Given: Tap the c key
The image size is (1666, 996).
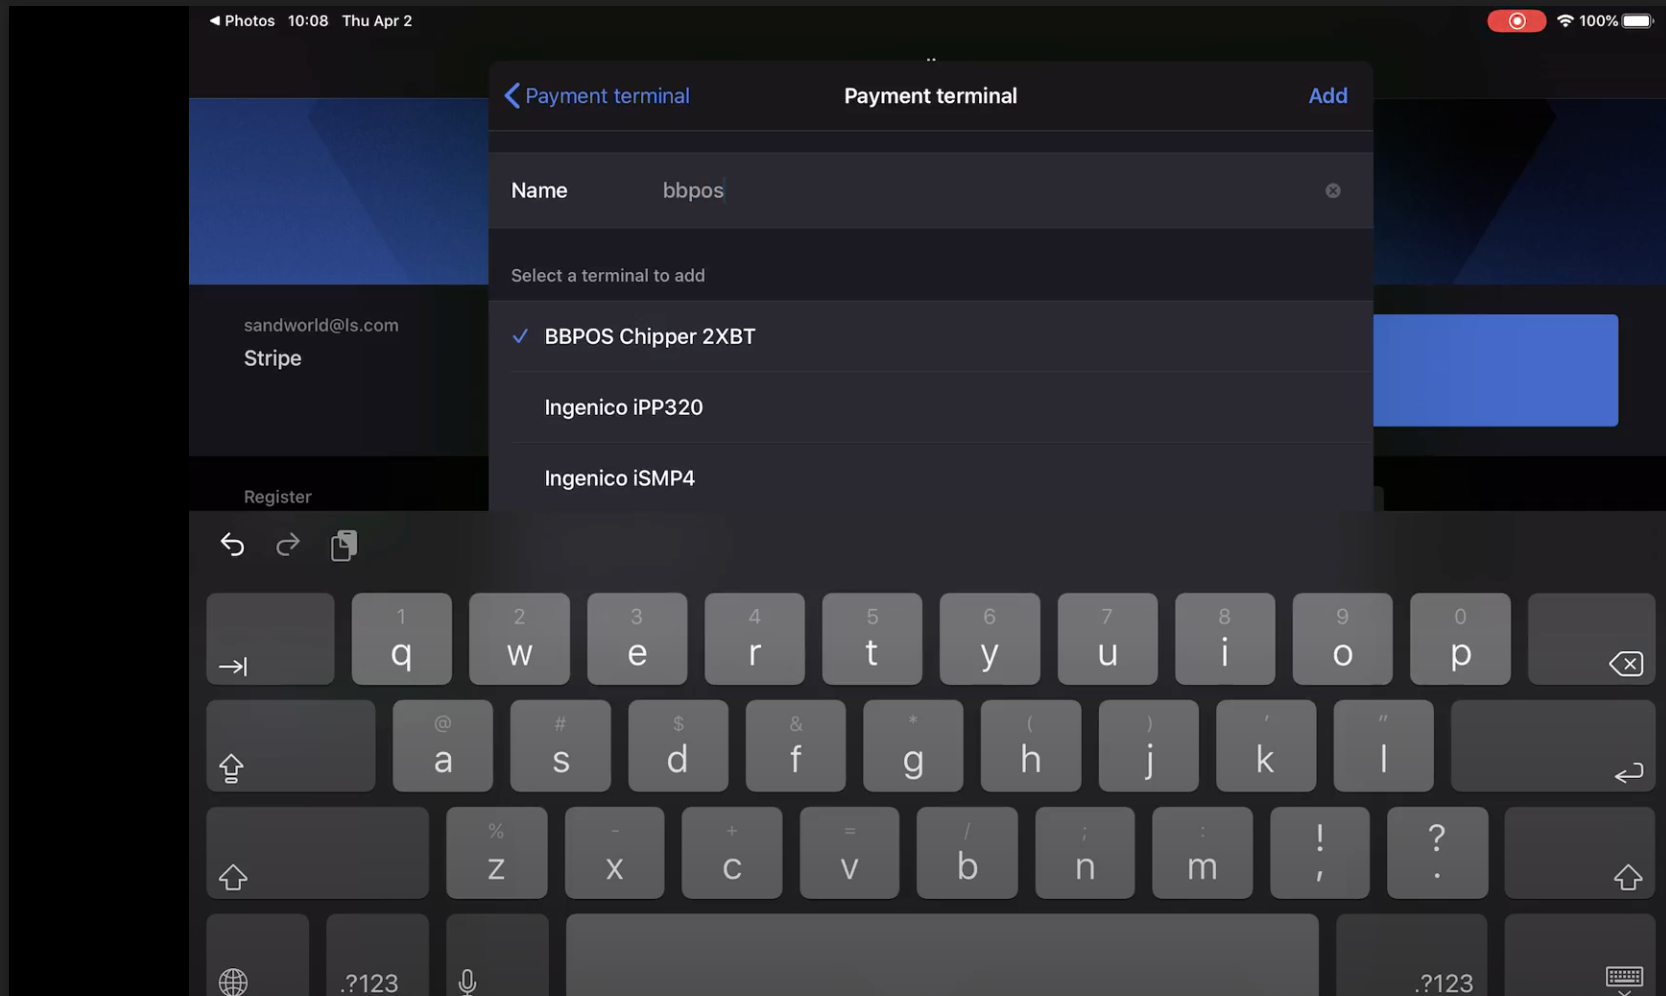Looking at the screenshot, I should pos(732,853).
